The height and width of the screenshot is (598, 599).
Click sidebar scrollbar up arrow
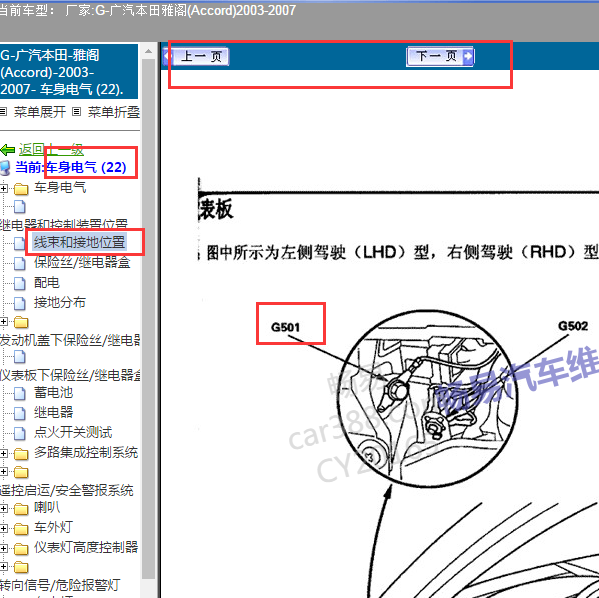pos(149,51)
